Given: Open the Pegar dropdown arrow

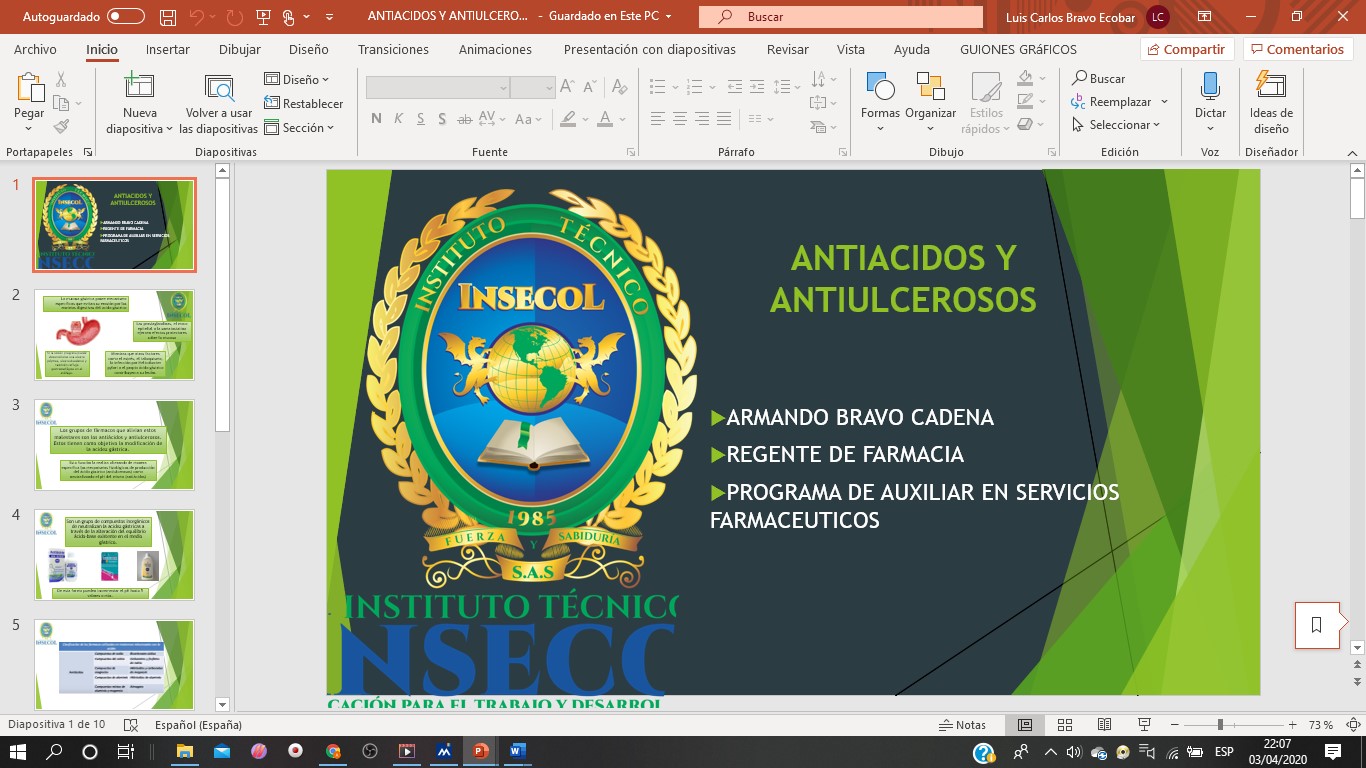Looking at the screenshot, I should [x=29, y=128].
